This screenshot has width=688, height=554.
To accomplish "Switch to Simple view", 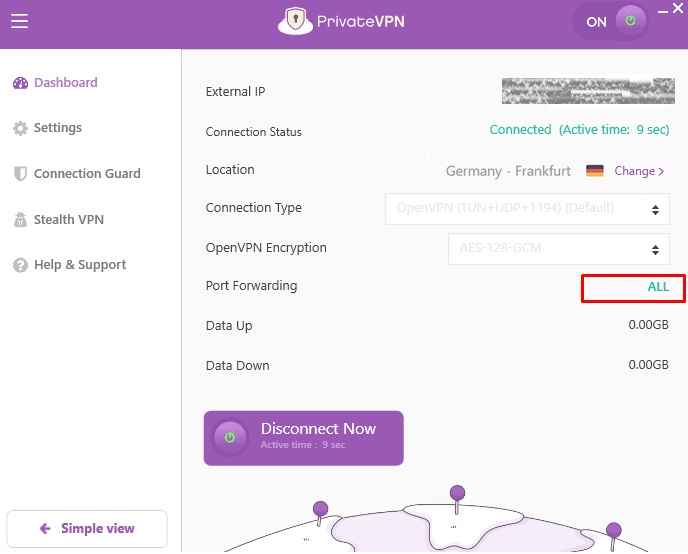I will (87, 529).
